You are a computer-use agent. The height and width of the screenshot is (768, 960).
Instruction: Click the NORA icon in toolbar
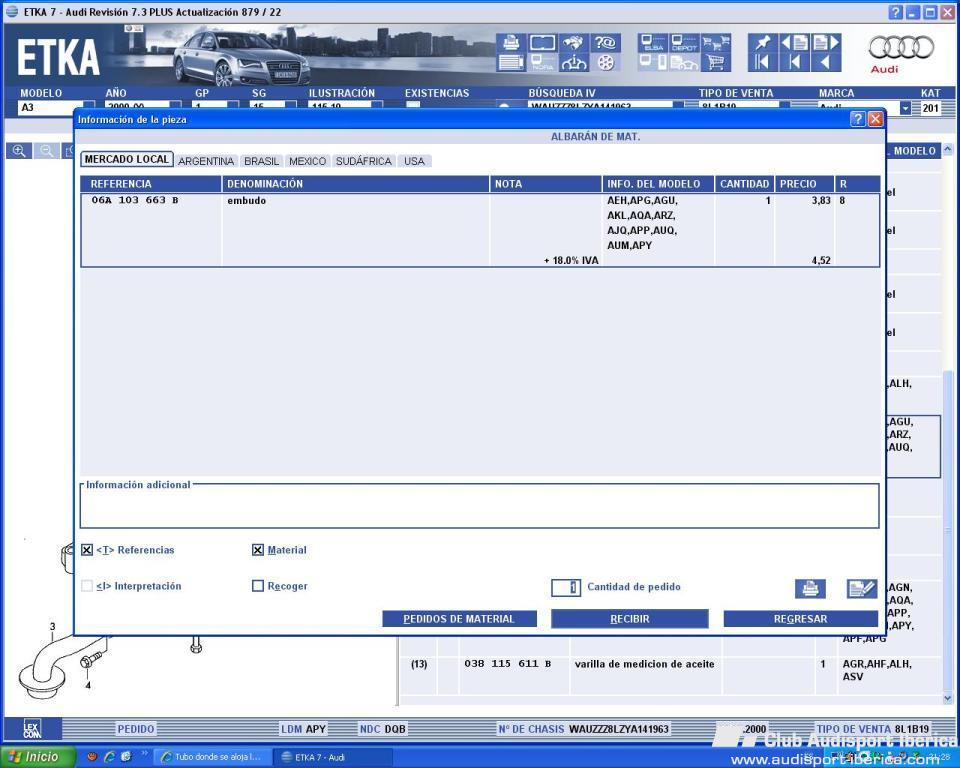(x=542, y=62)
